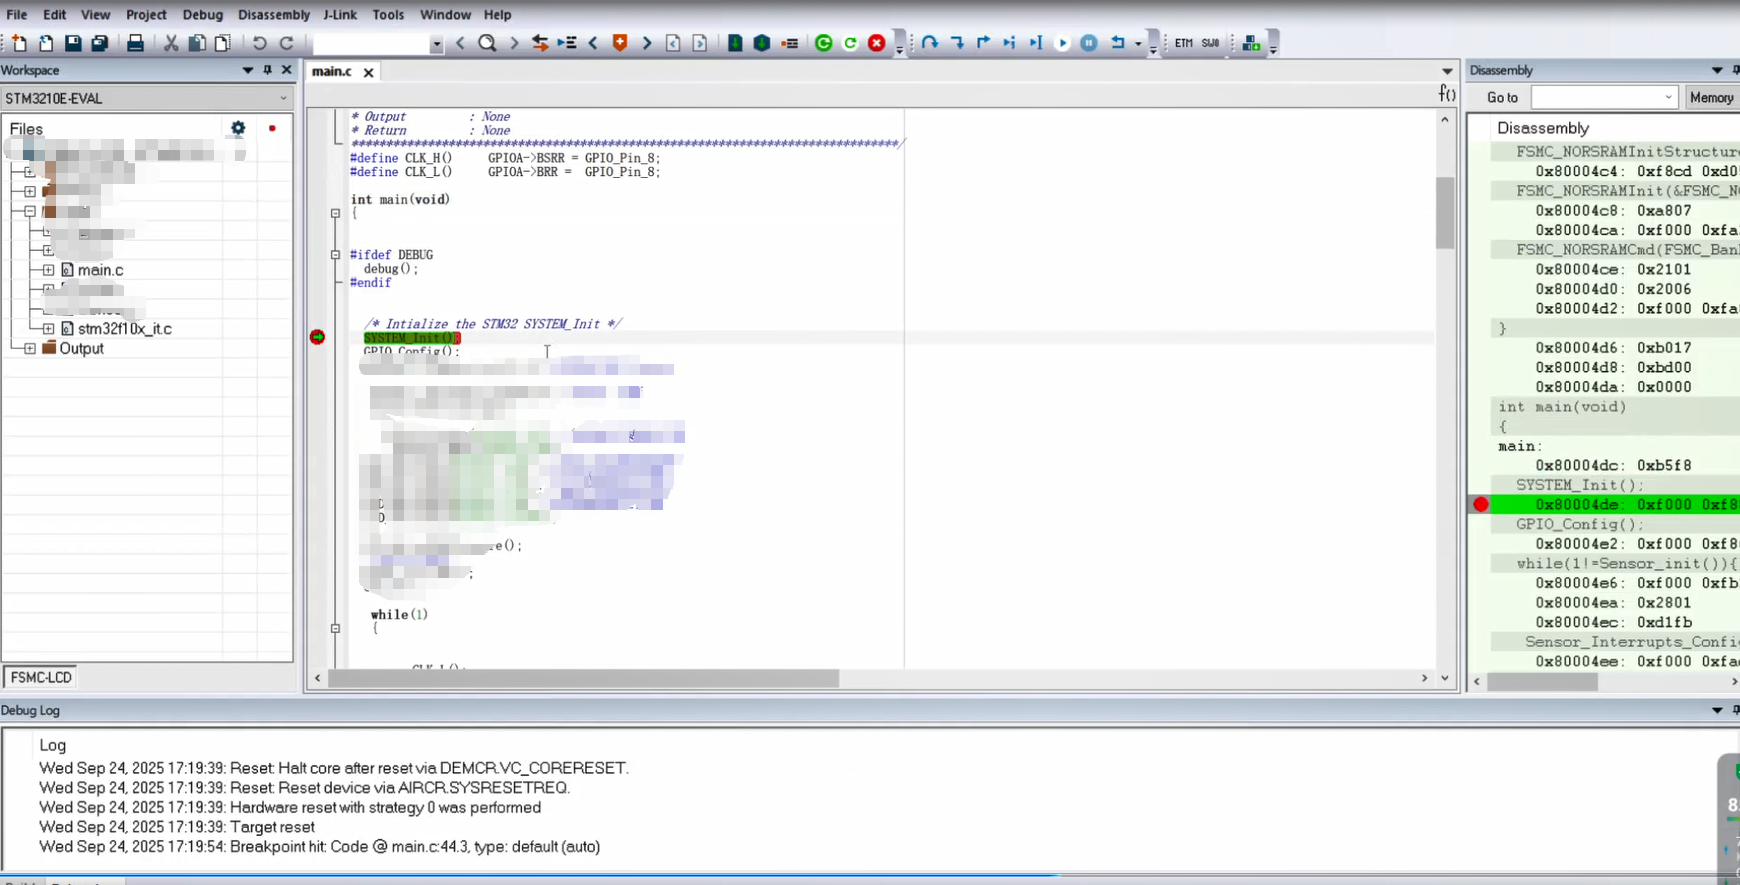Open the Workspace panel menu arrow
This screenshot has width=1740, height=885.
pyautogui.click(x=247, y=70)
